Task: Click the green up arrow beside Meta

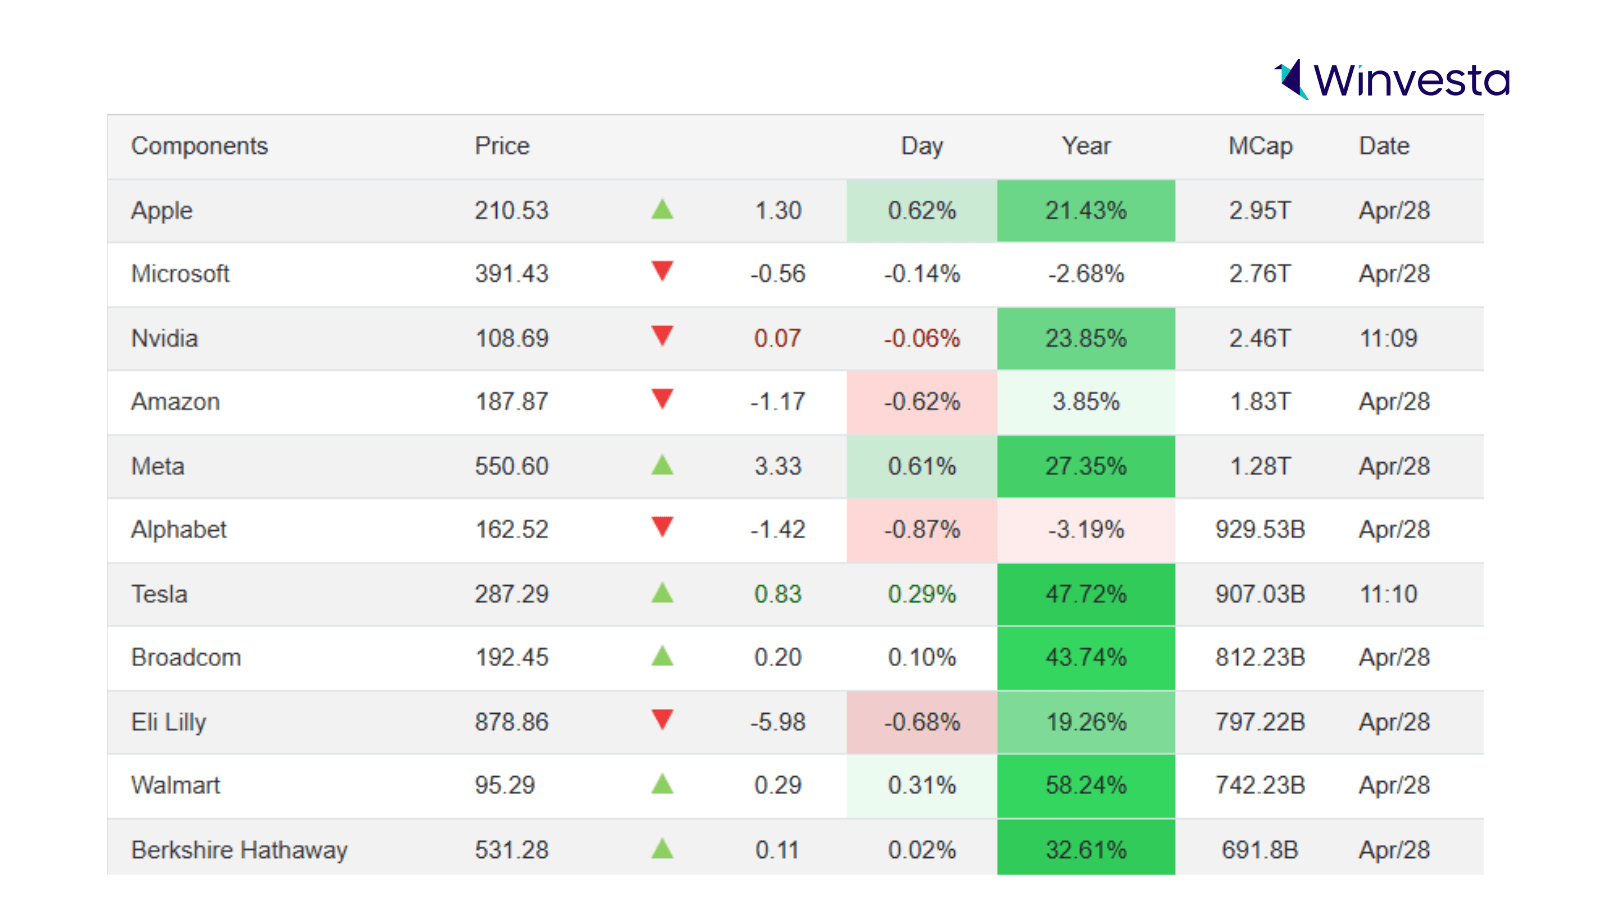Action: [x=662, y=465]
